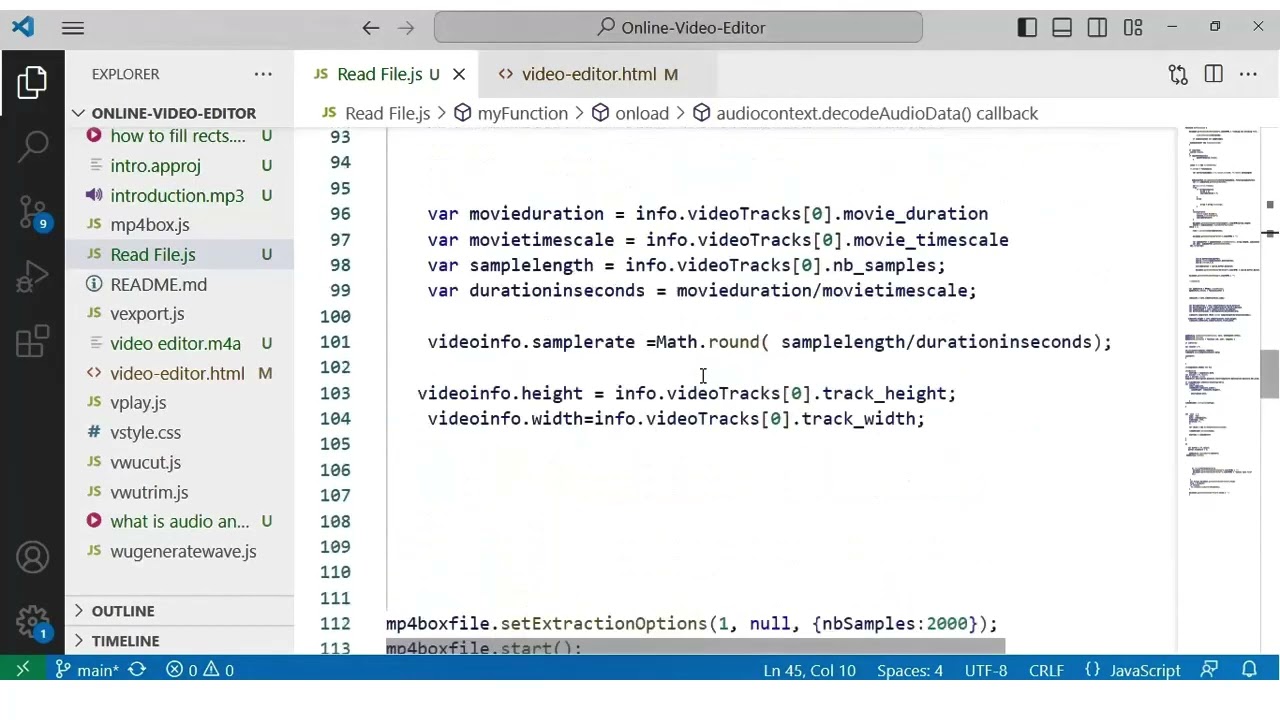
Task: Click the Online-Video-Editor command center search
Action: click(x=678, y=28)
